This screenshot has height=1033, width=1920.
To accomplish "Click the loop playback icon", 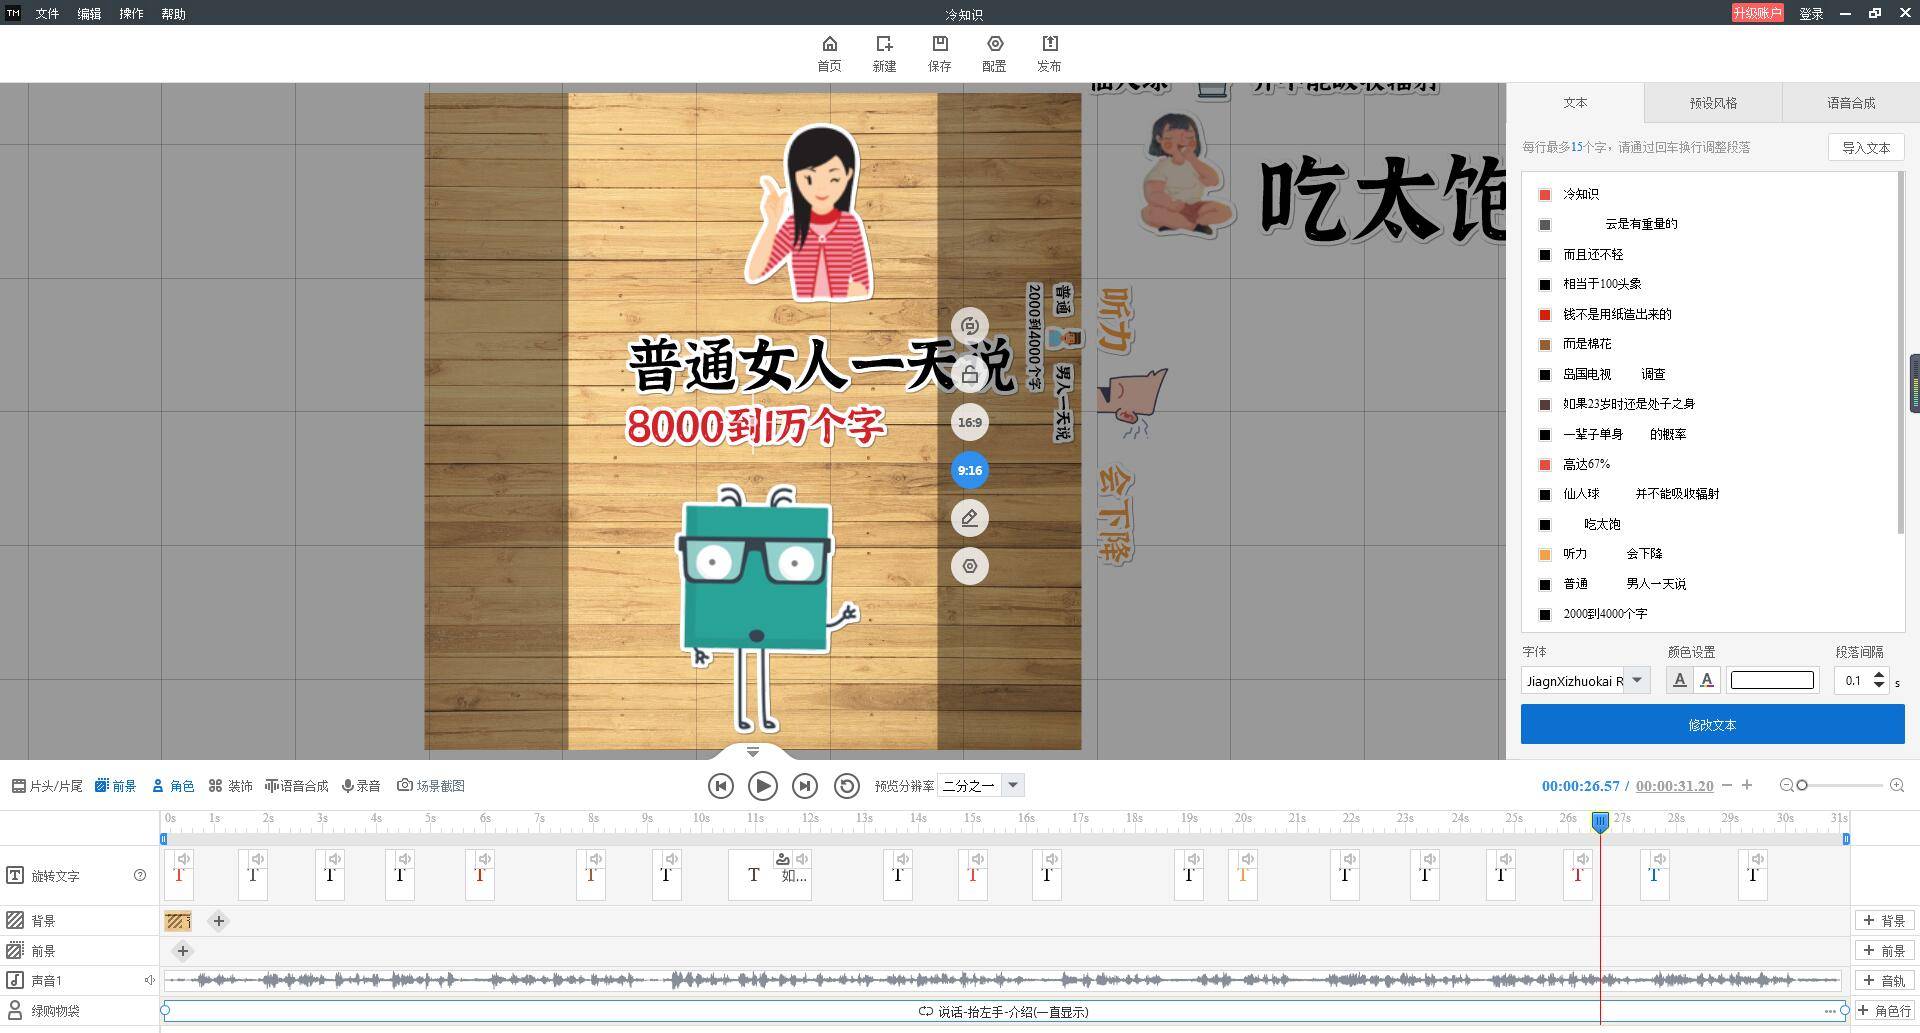I will (846, 786).
